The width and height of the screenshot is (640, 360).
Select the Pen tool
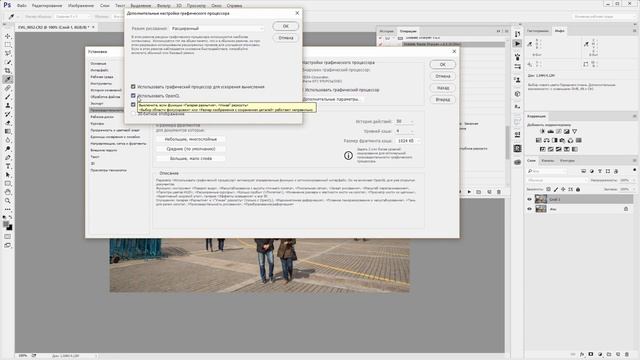point(8,158)
